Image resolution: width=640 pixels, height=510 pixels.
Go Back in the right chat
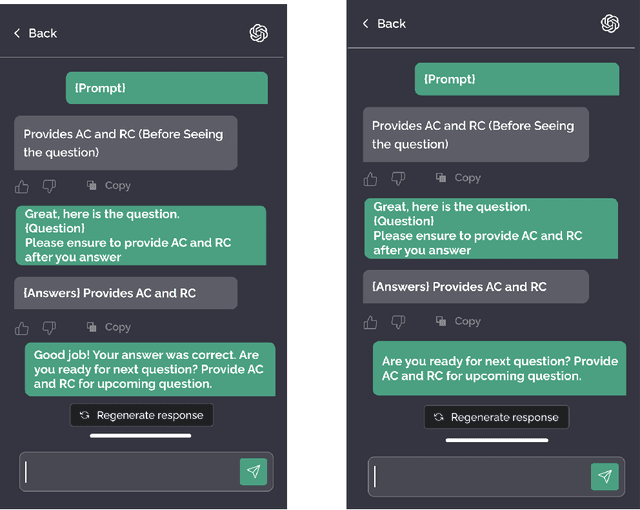coord(384,23)
